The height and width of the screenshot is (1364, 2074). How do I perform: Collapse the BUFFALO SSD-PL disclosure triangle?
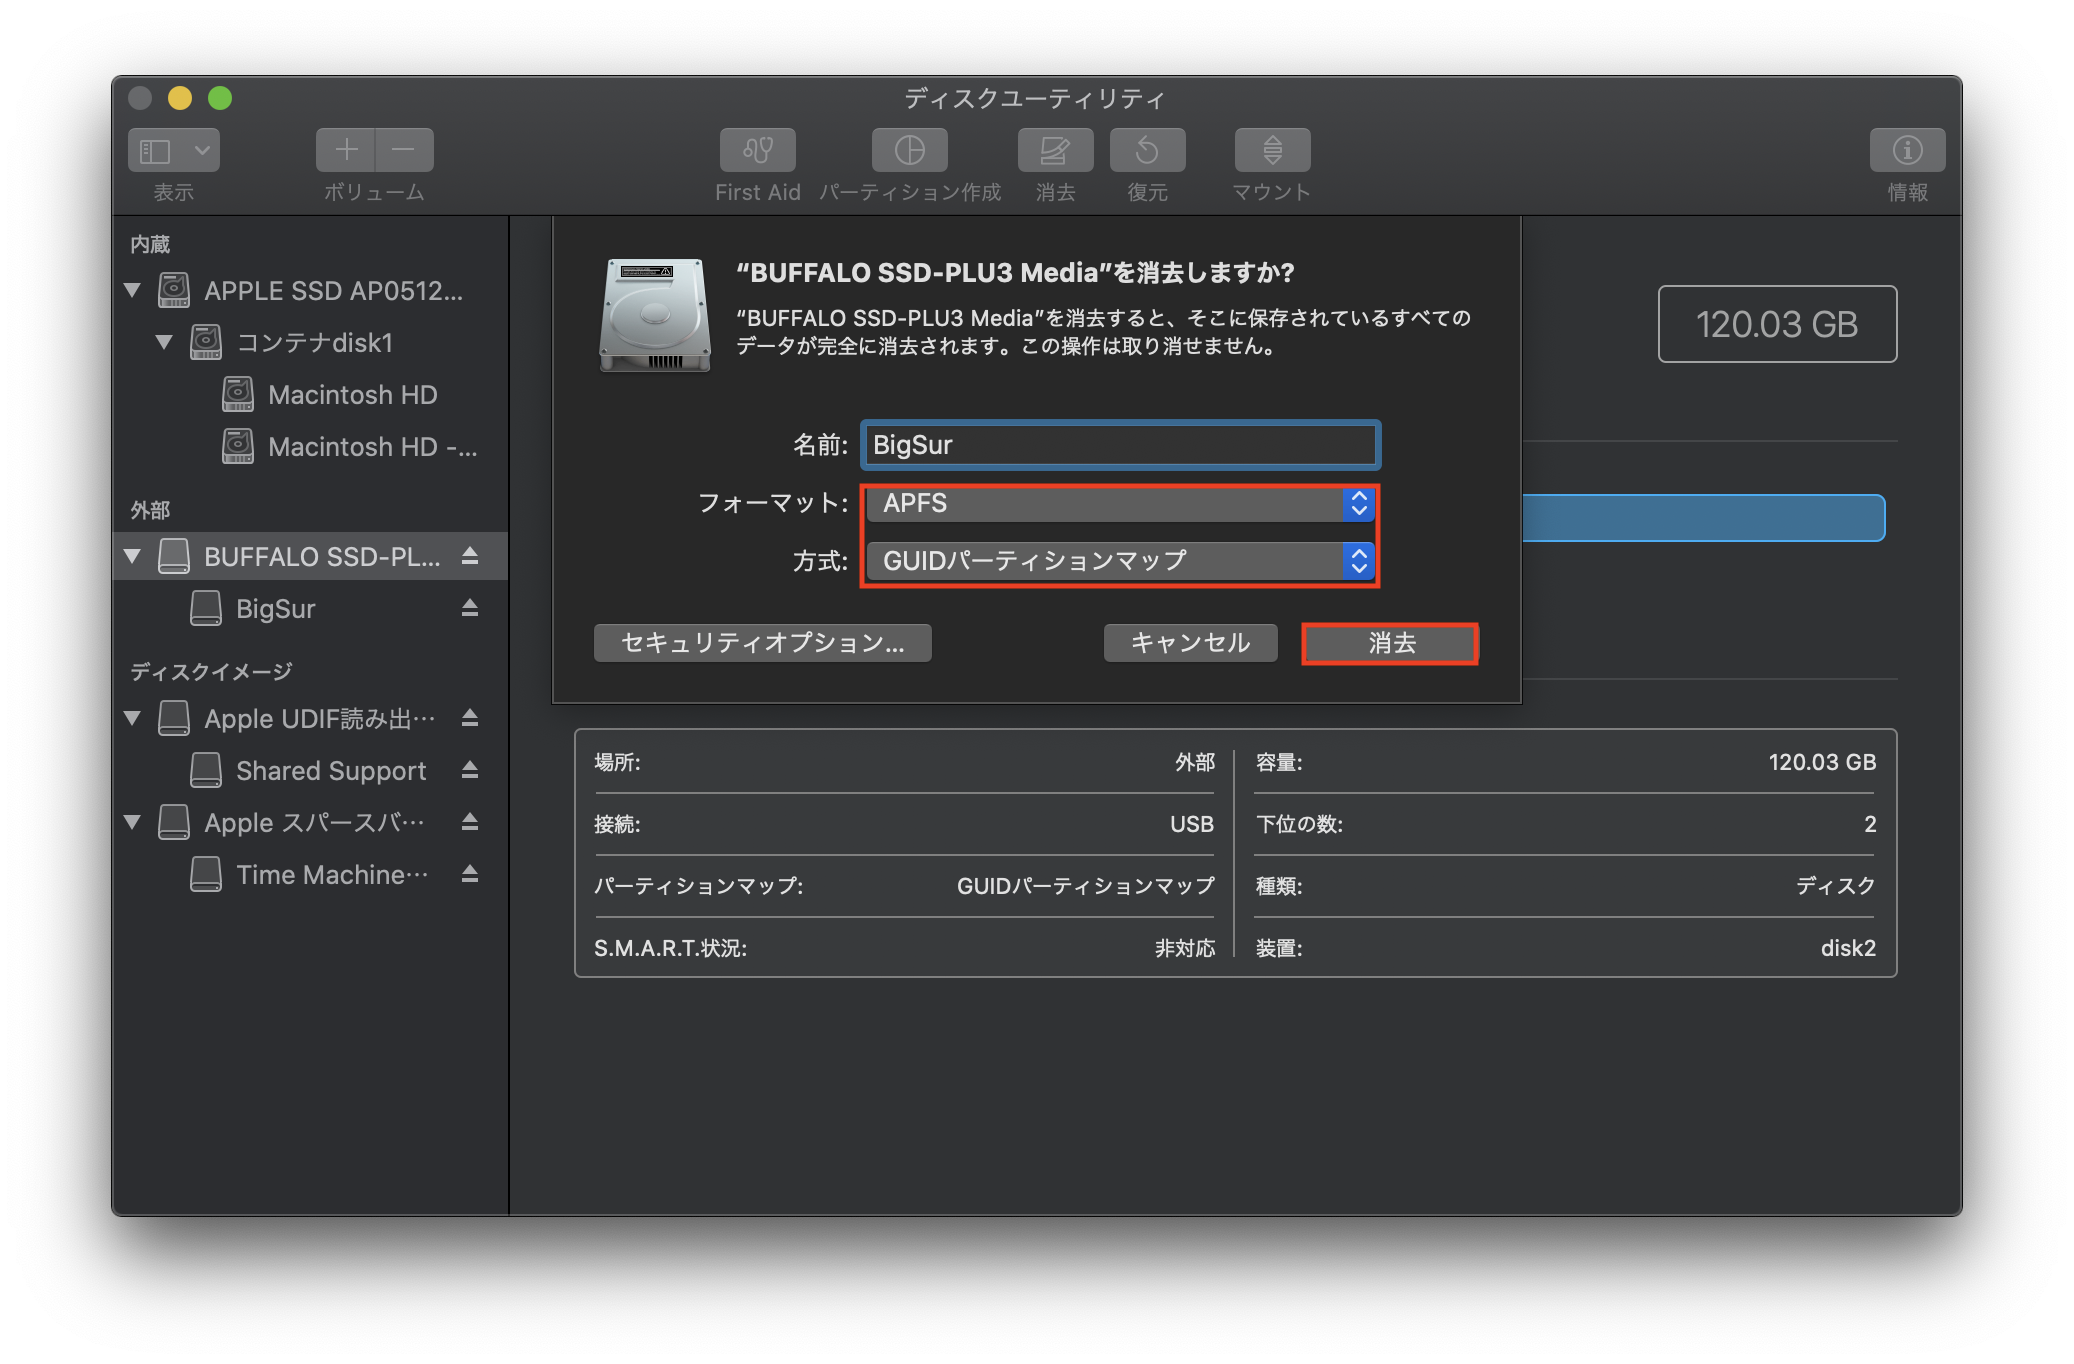132,556
